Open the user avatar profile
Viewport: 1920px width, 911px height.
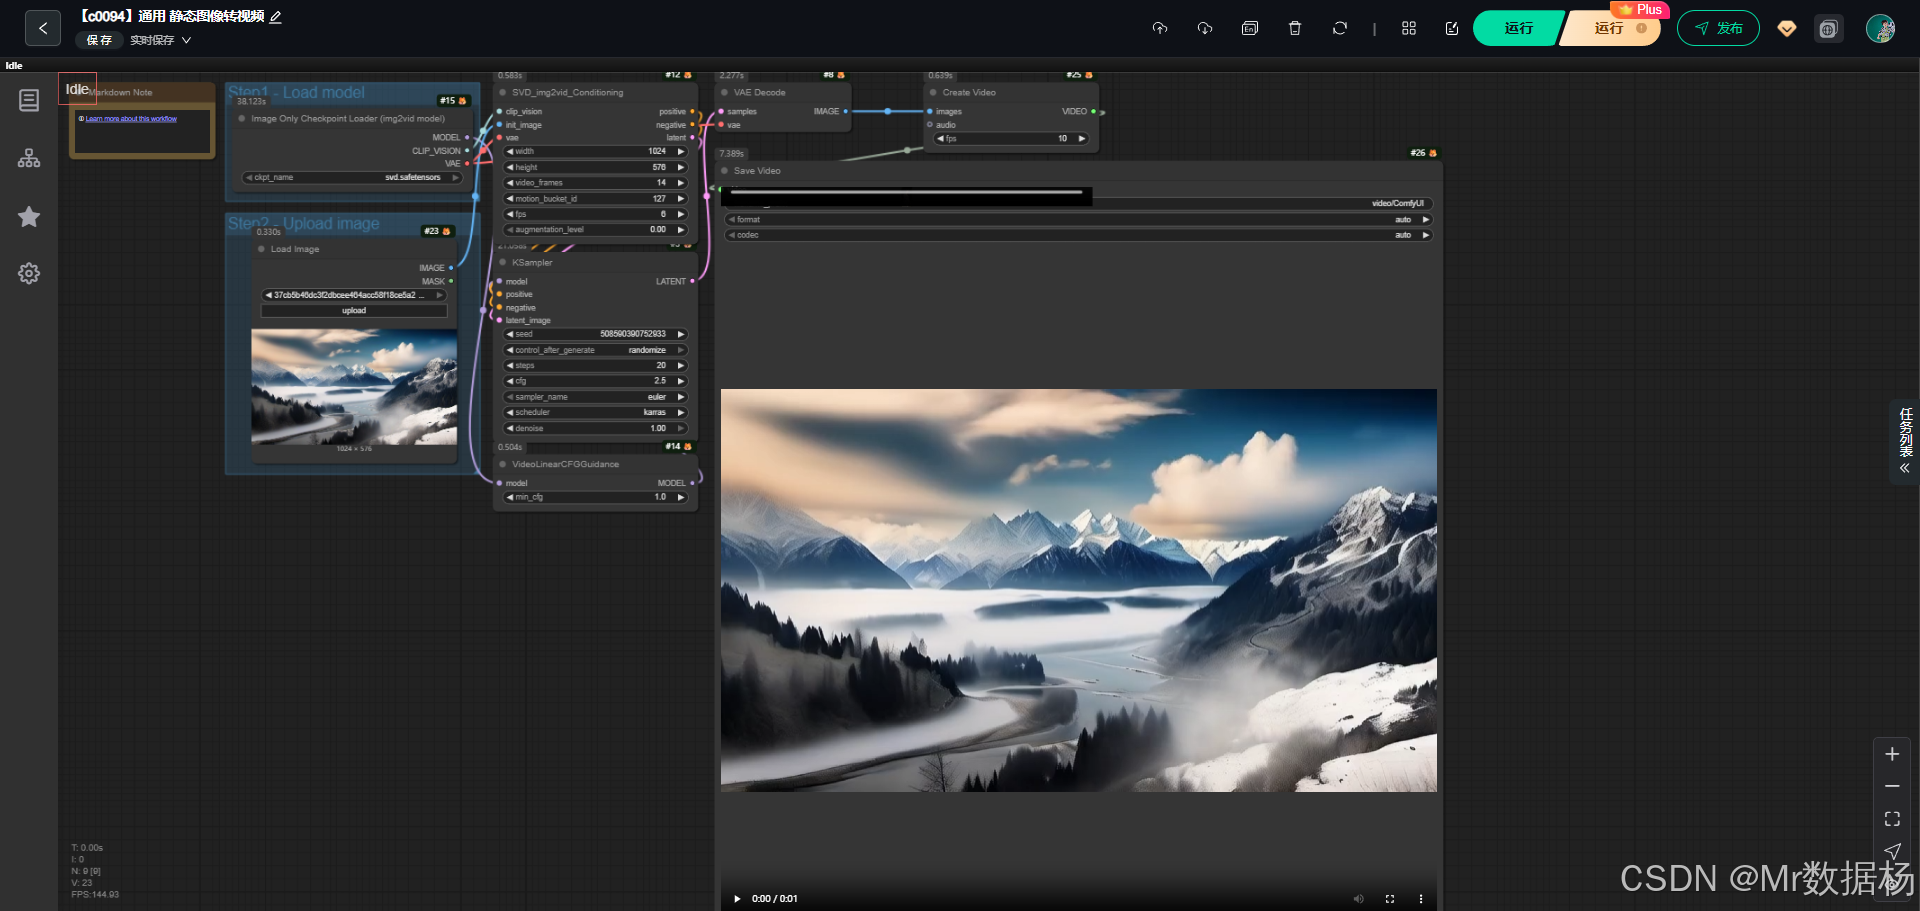coord(1881,28)
